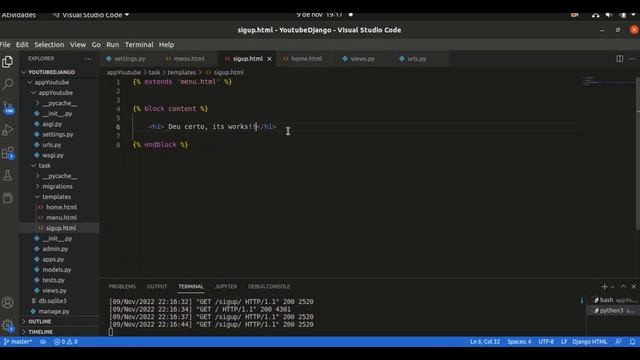
Task: Change the Django HTML language mode
Action: pos(589,342)
